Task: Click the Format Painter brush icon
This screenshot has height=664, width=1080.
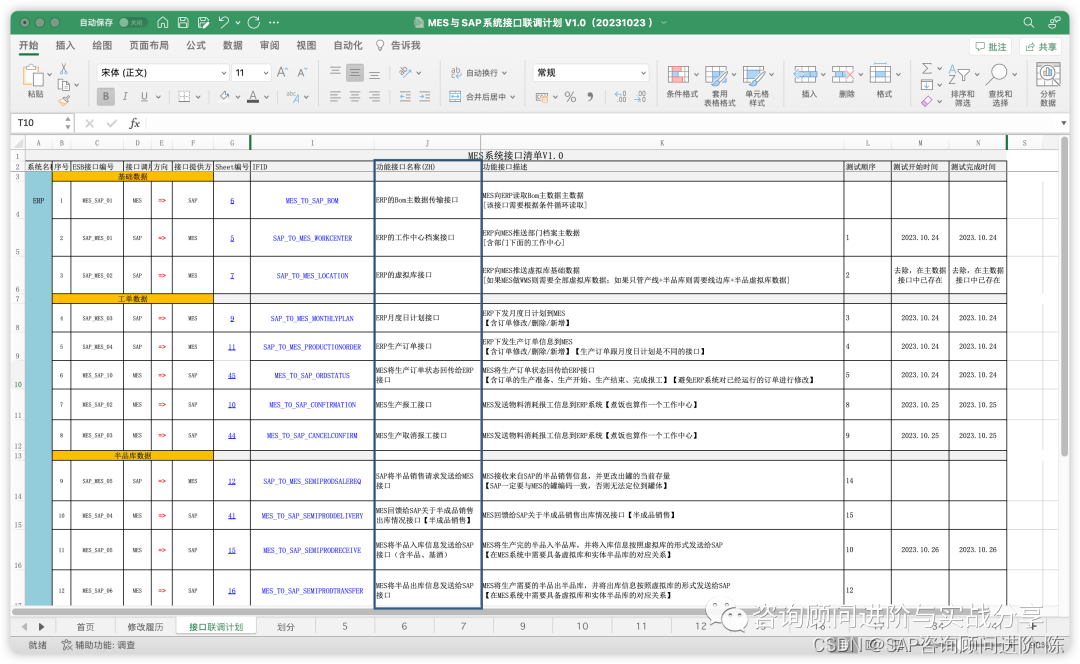Action: pyautogui.click(x=64, y=101)
